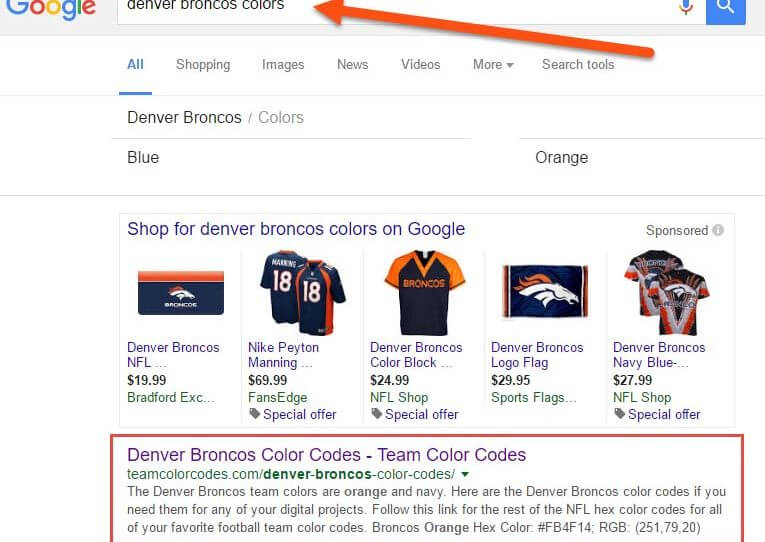Select the Peyton Manning jersey thumbnail
Screen dimensions: 765x542
click(x=302, y=293)
